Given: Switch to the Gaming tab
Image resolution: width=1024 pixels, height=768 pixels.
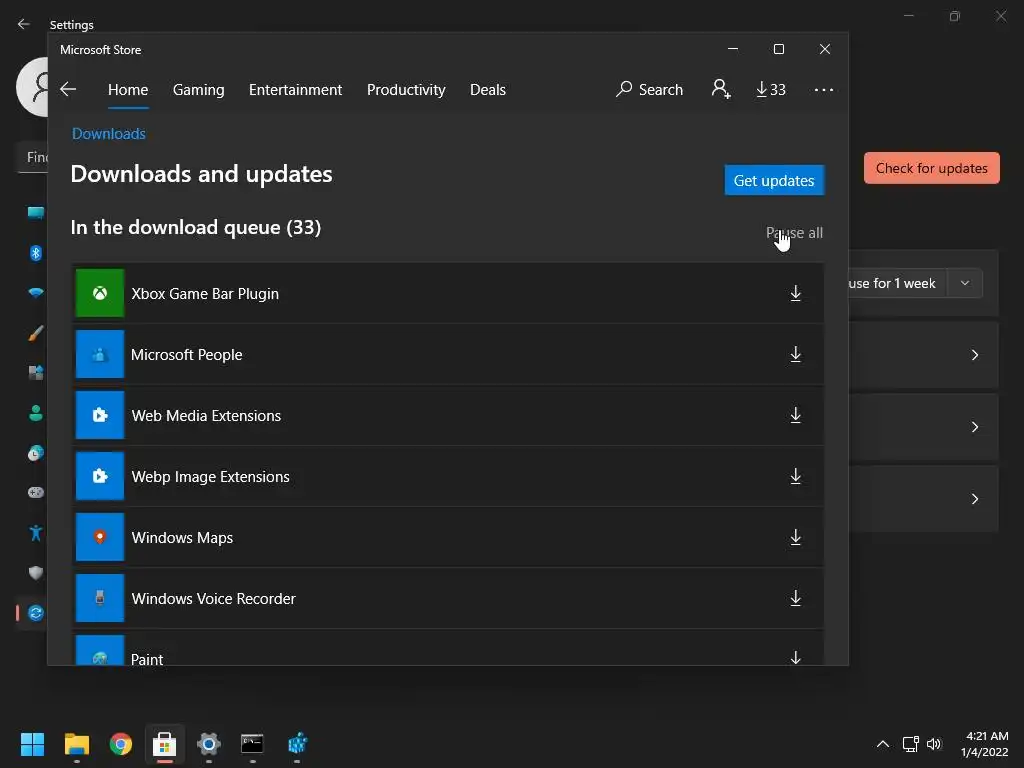Looking at the screenshot, I should tap(199, 89).
